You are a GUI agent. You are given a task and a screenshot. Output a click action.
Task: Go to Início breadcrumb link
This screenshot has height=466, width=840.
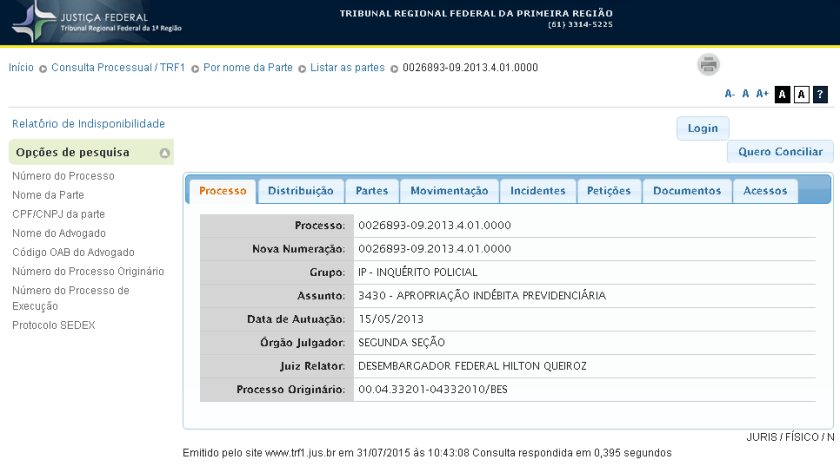point(21,67)
